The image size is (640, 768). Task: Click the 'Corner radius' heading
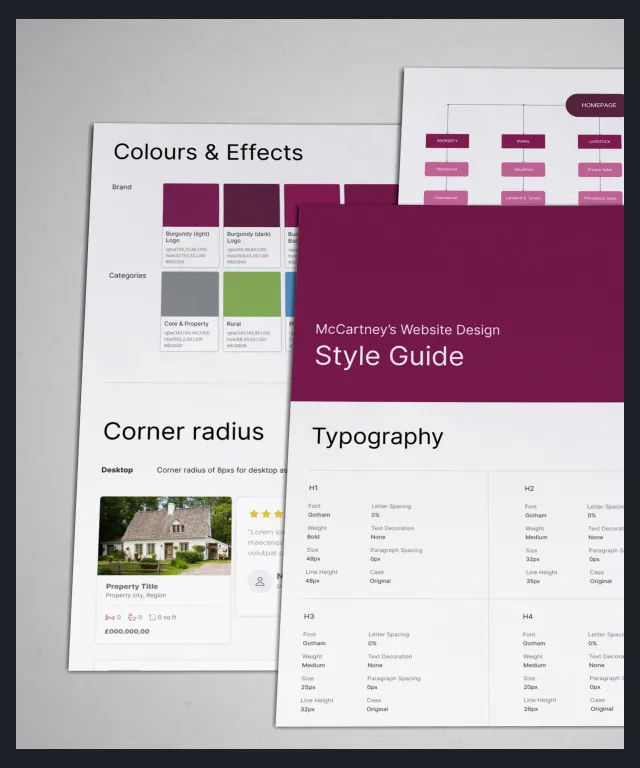coord(184,432)
